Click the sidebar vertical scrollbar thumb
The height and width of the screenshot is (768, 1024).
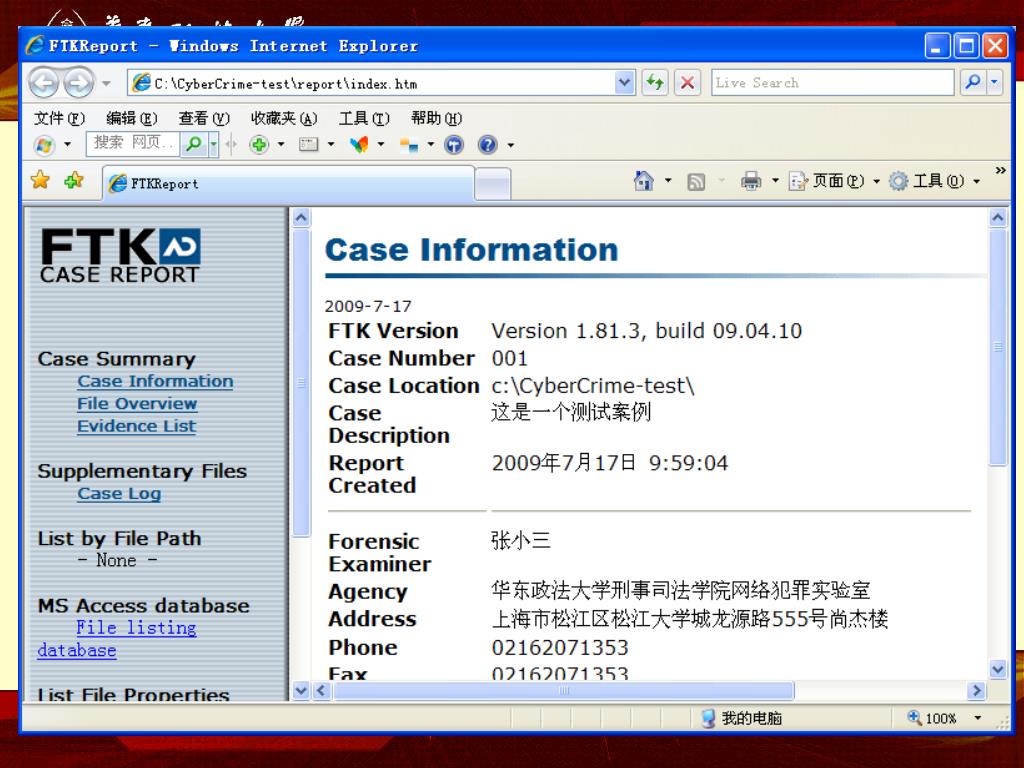click(x=301, y=383)
